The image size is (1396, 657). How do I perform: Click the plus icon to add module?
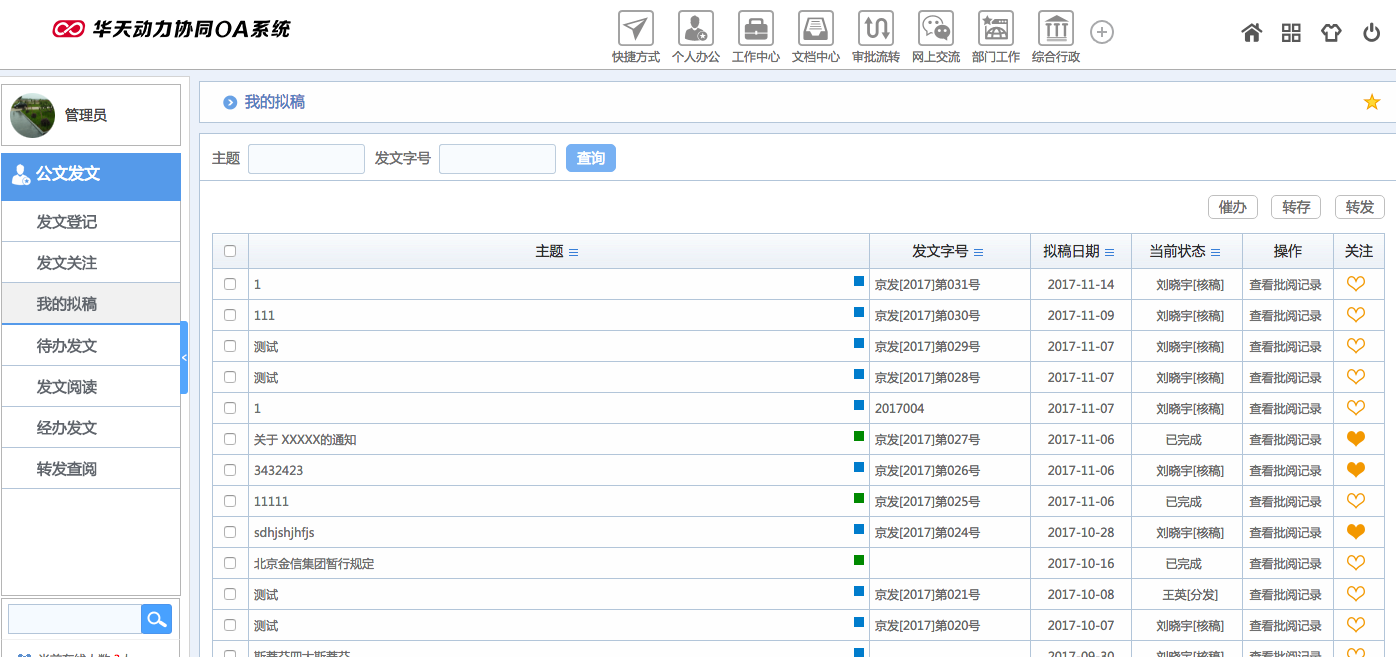pyautogui.click(x=1101, y=33)
